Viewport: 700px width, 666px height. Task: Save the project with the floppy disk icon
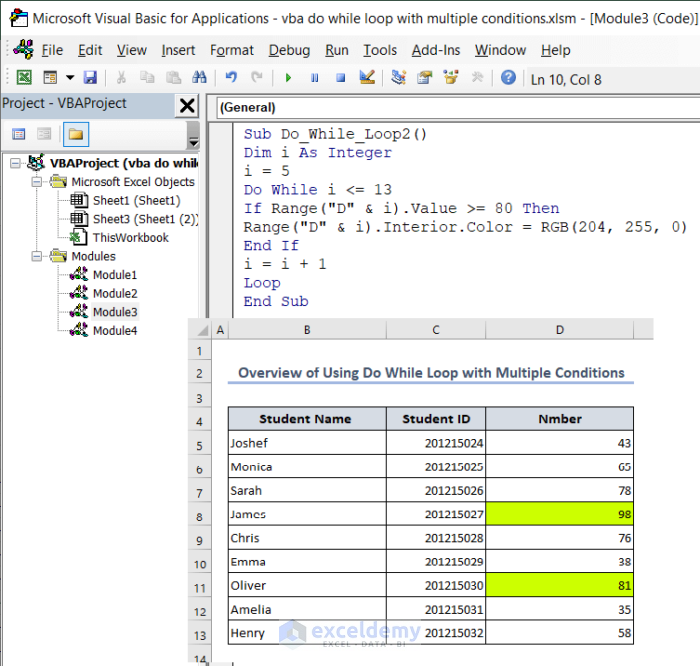(x=90, y=78)
